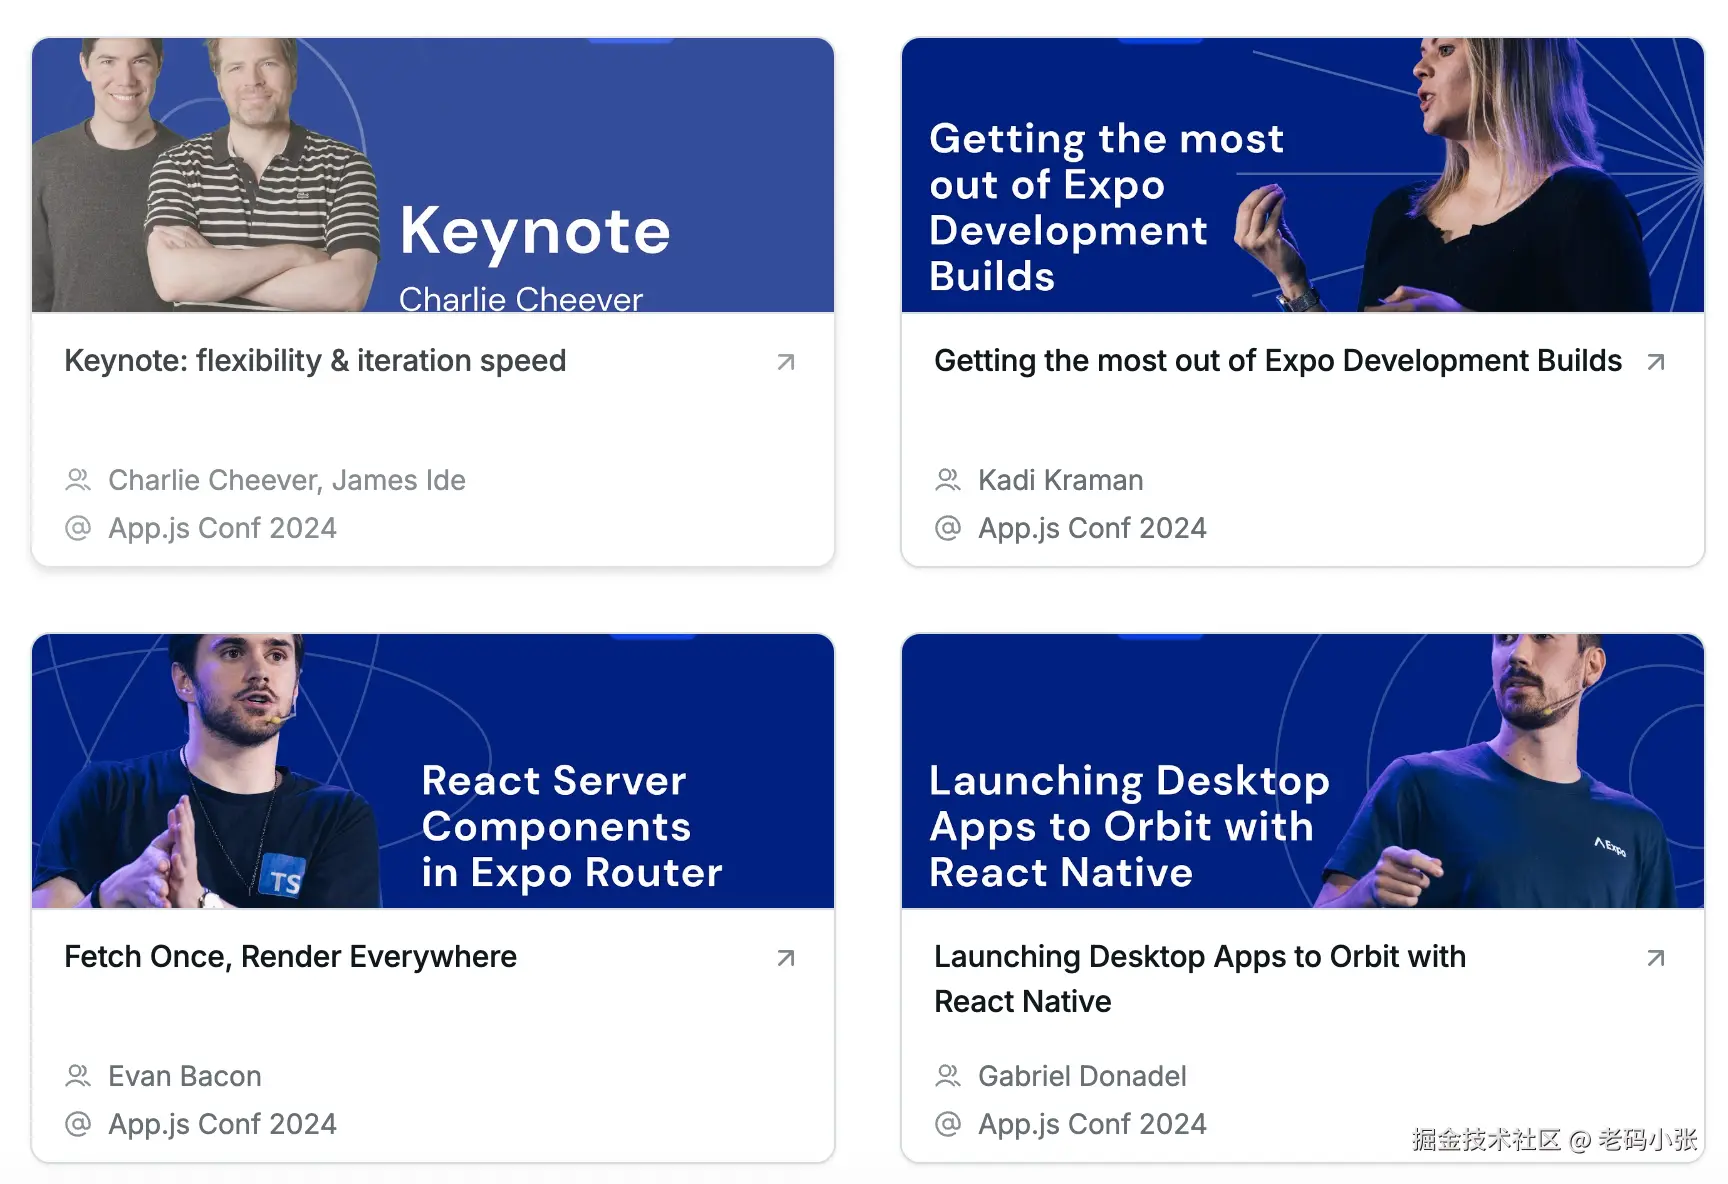Click arrow icon on Launching Desktop Apps card
This screenshot has height=1184, width=1728.
[1656, 958]
